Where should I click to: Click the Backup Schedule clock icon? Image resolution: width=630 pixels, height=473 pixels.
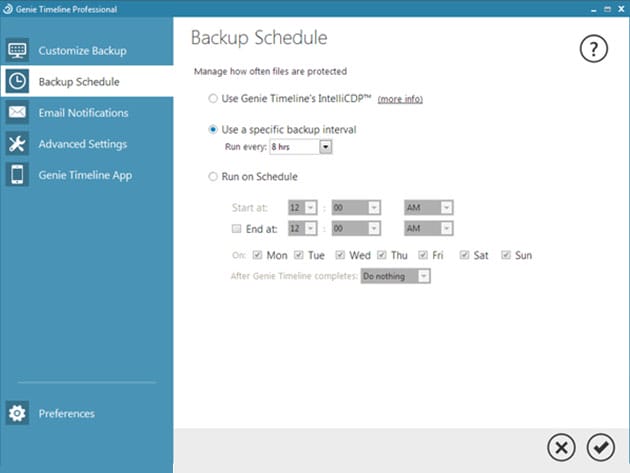point(17,81)
